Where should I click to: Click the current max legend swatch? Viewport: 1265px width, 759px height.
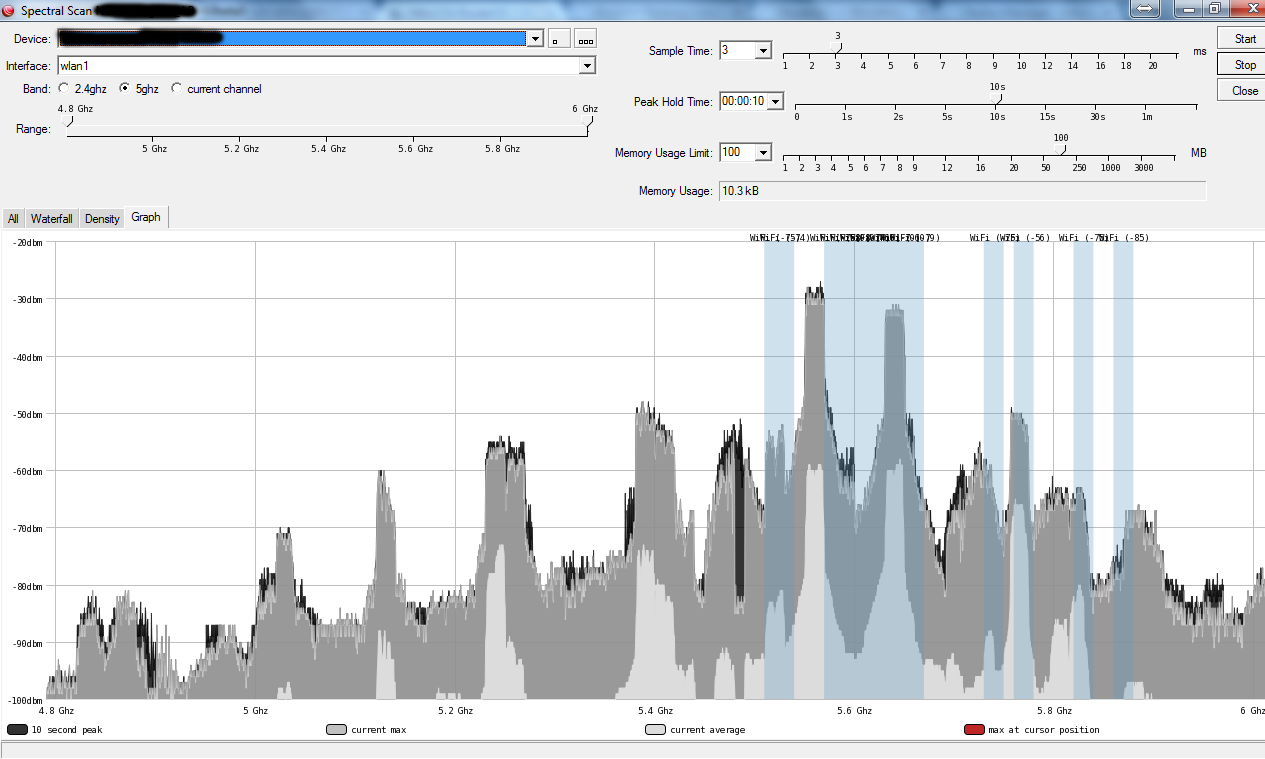point(337,730)
